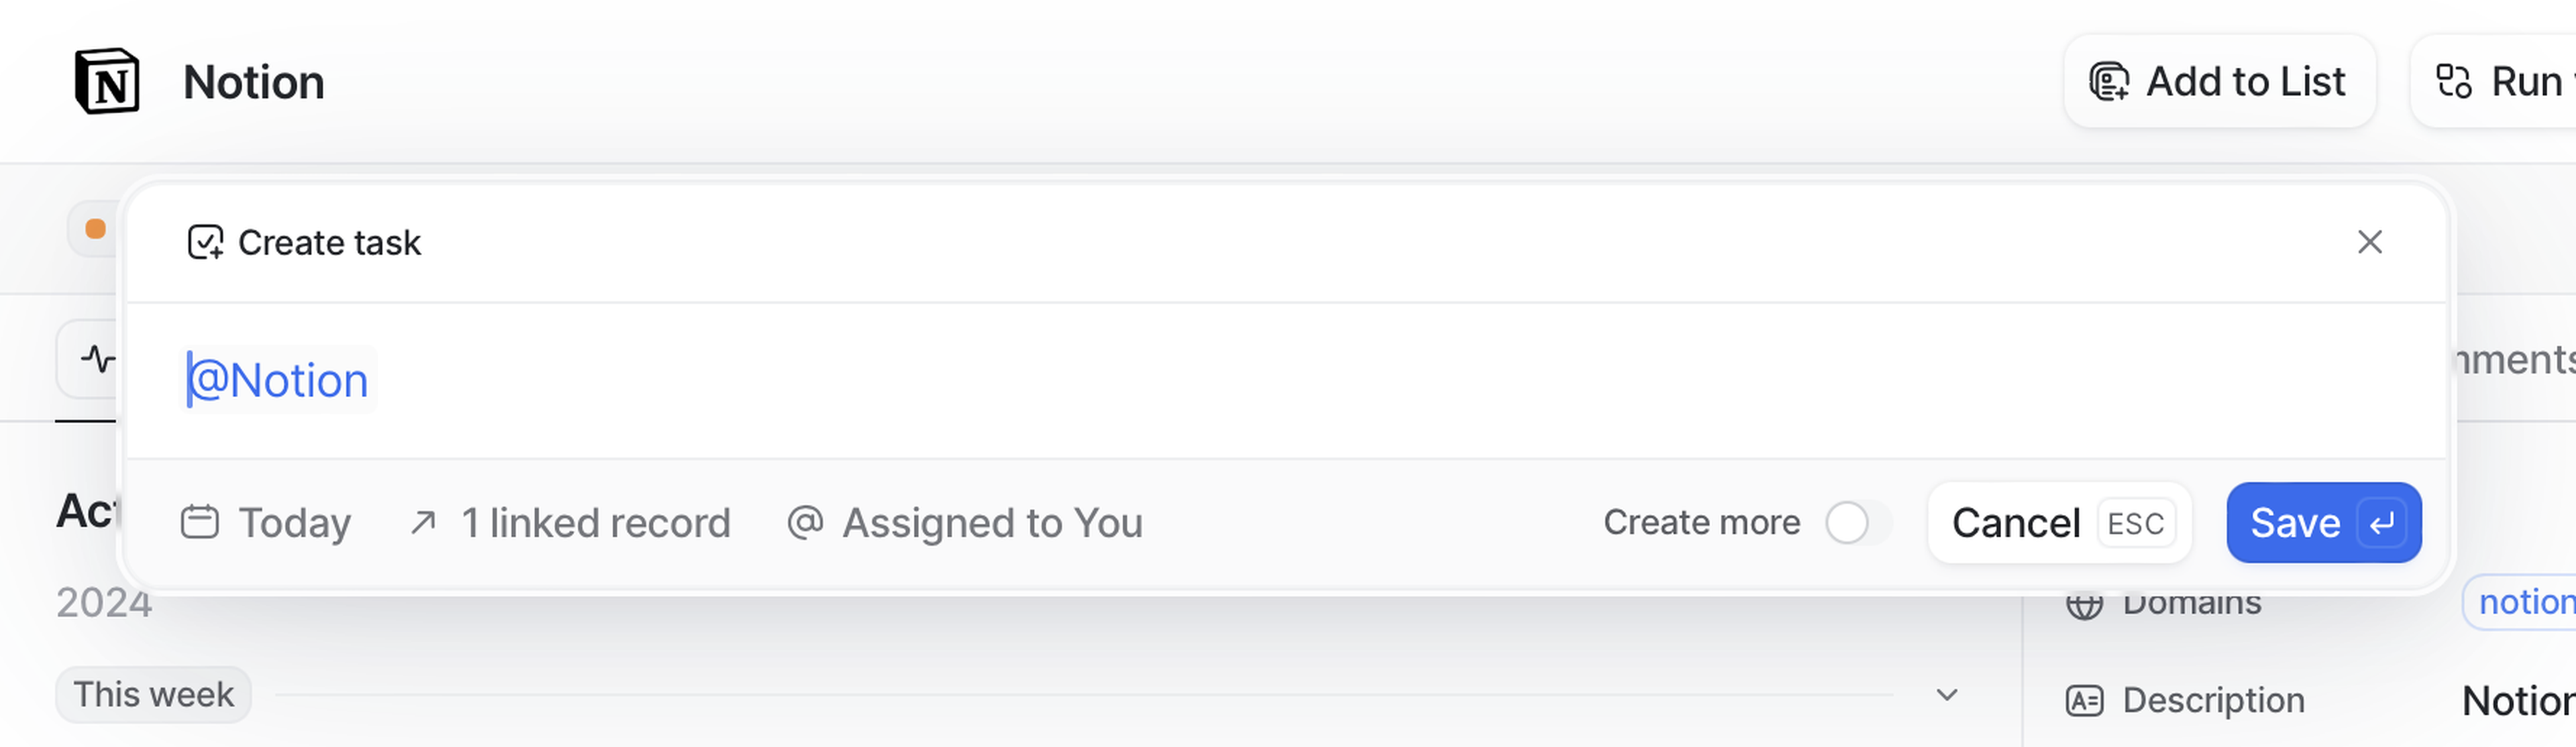
Task: Click the @Notion mention in task field
Action: click(x=279, y=380)
